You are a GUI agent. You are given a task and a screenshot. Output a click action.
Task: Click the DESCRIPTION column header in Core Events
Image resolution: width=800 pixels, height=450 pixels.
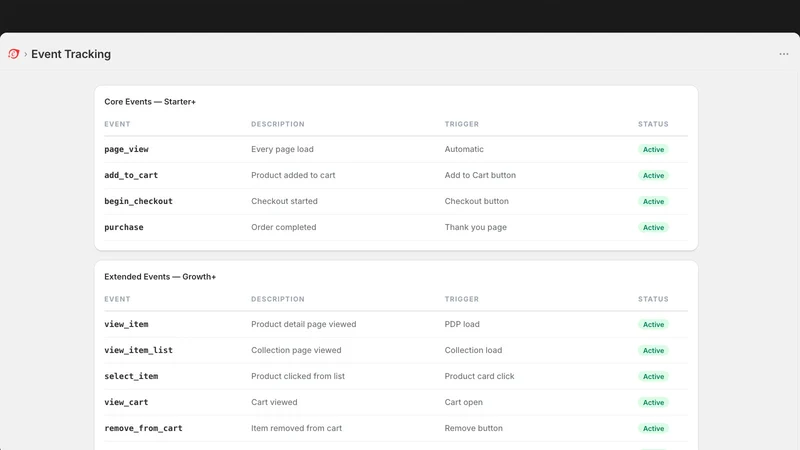[x=278, y=124]
